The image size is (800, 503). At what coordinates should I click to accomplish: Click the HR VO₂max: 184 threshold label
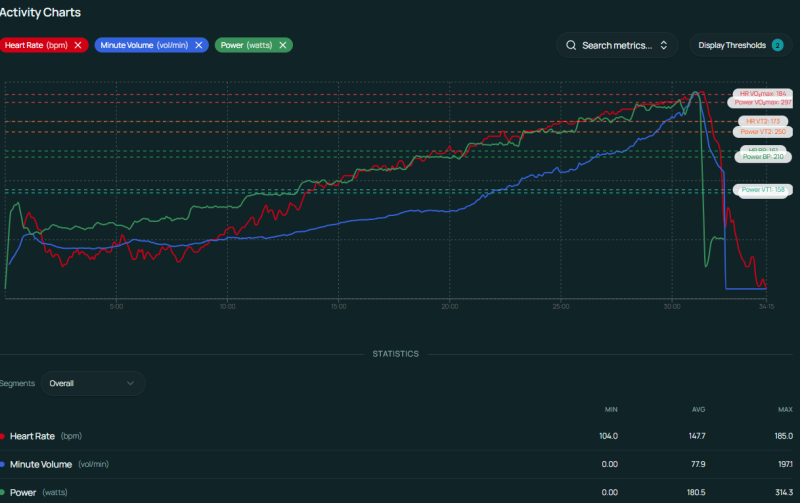(x=763, y=93)
